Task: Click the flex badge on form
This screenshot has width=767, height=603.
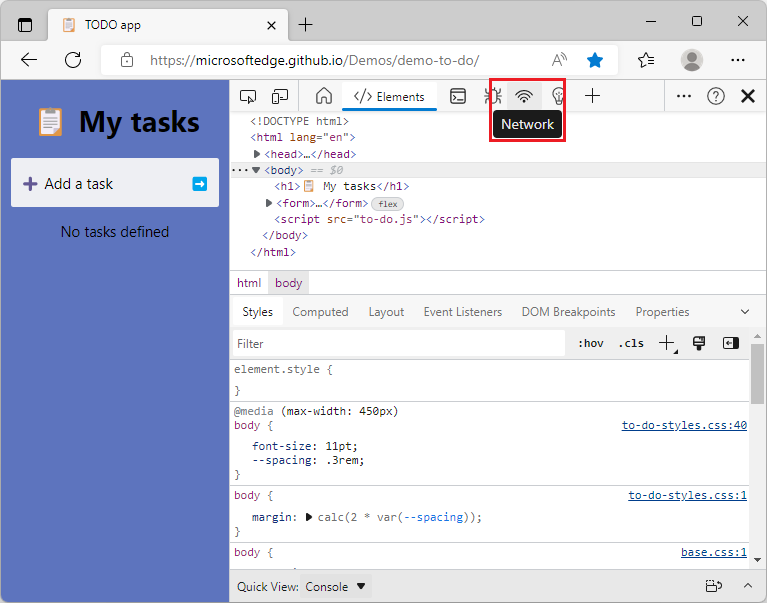Action: tap(387, 204)
